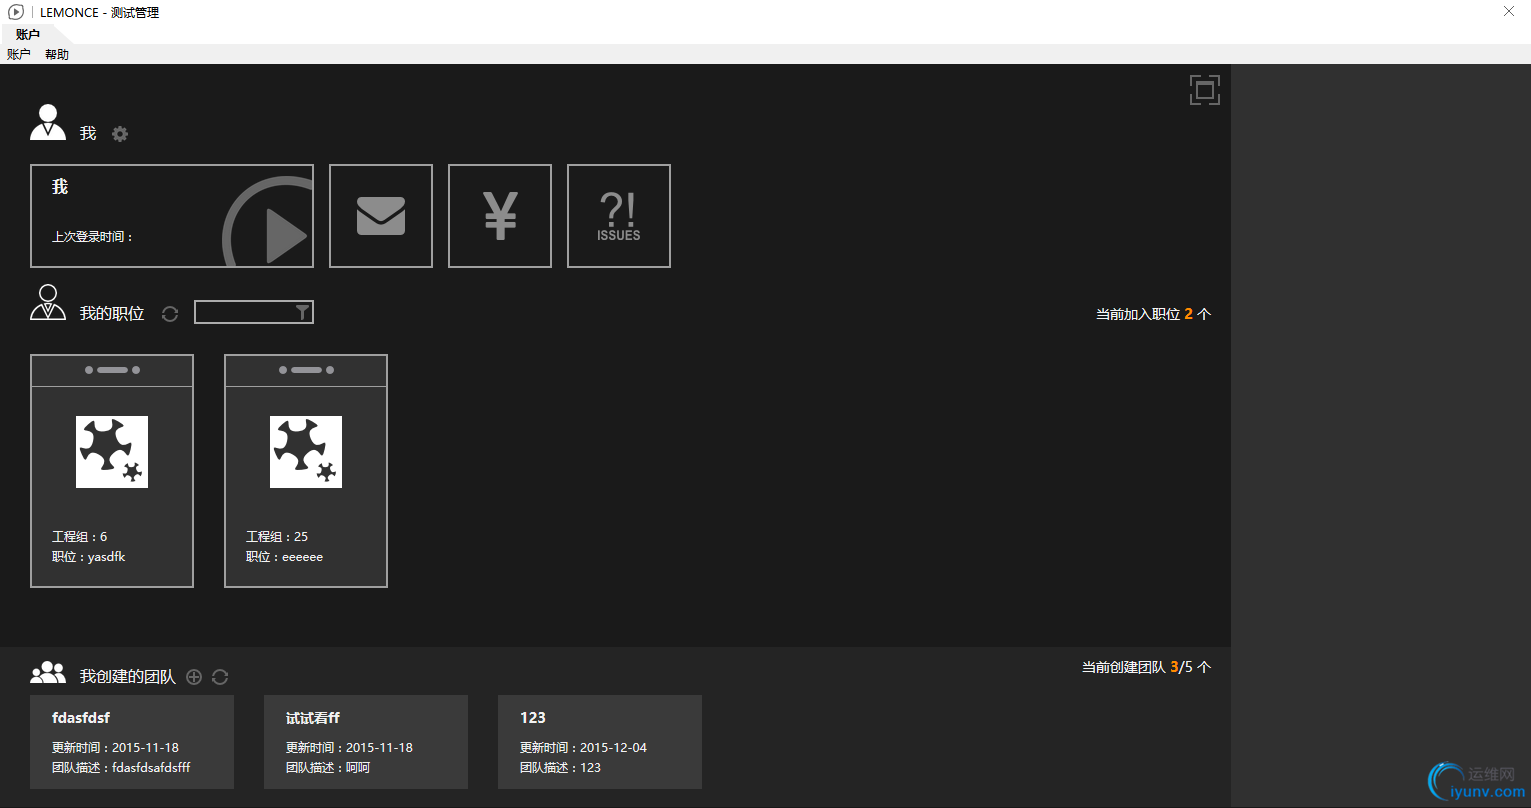Close the LEMONCE window
Image resolution: width=1531 pixels, height=808 pixels.
coord(1509,11)
